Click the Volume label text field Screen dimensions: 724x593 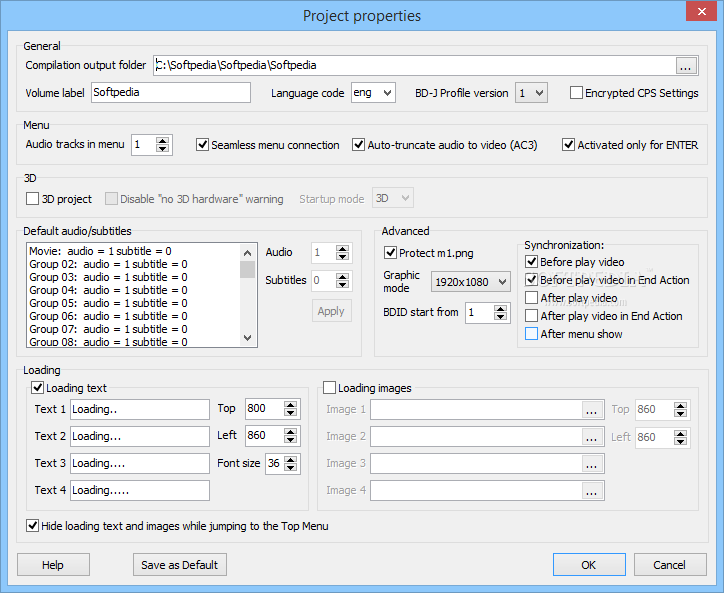(x=171, y=92)
